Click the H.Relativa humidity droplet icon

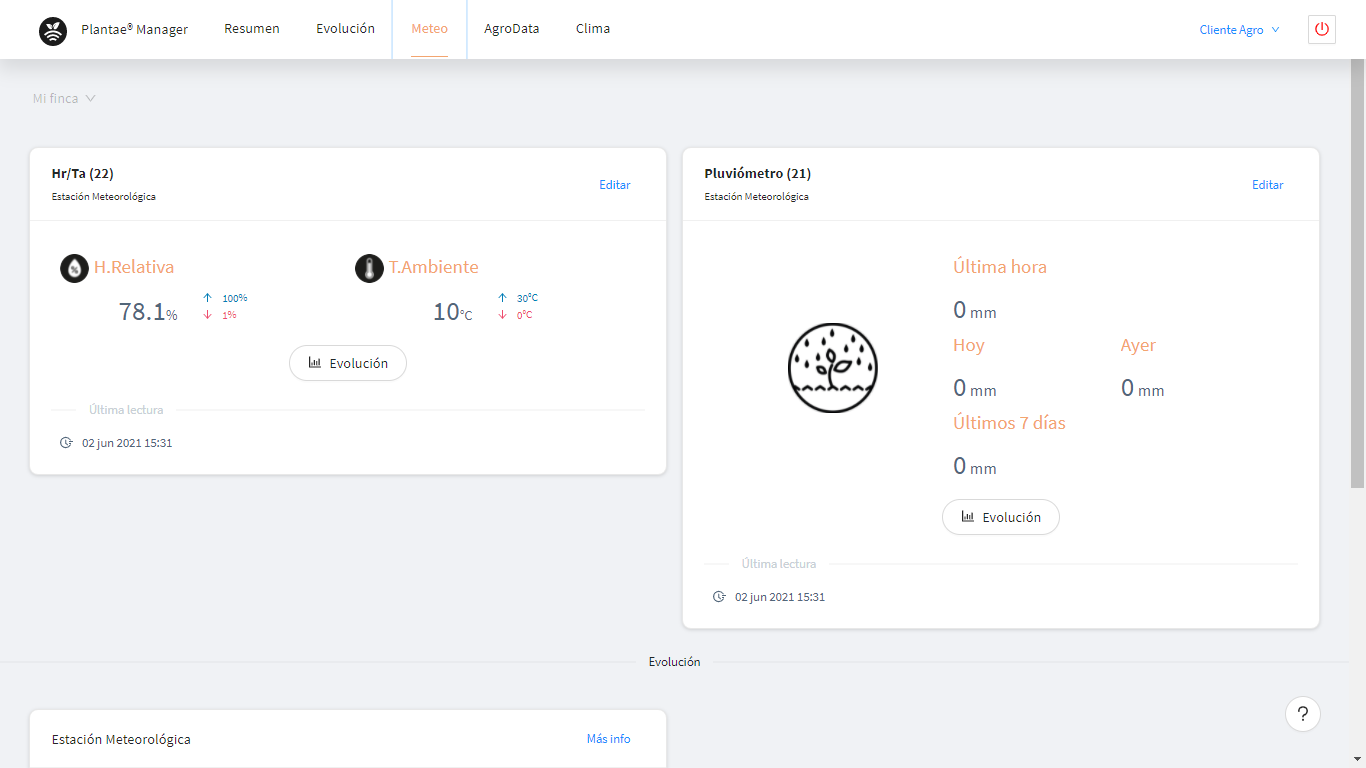pos(74,268)
